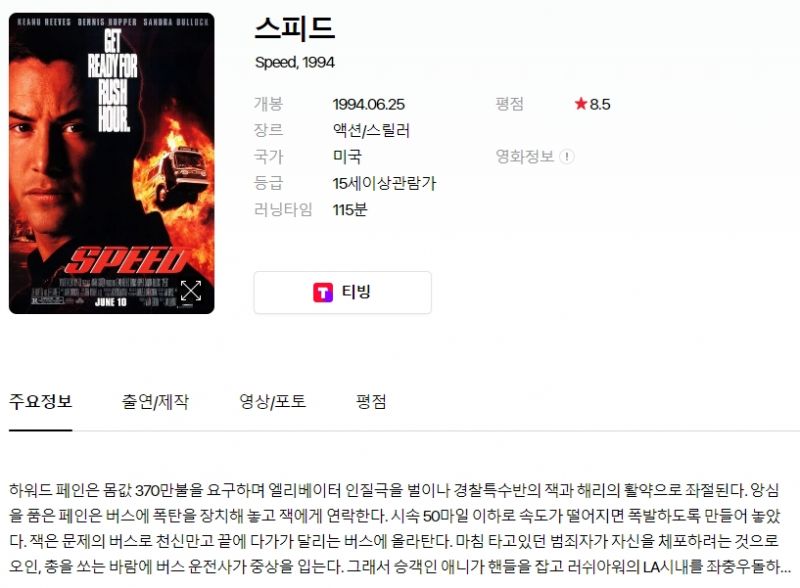Screen dimensions: 800x588
Task: Click the 스피드 movie title
Action: pos(294,29)
